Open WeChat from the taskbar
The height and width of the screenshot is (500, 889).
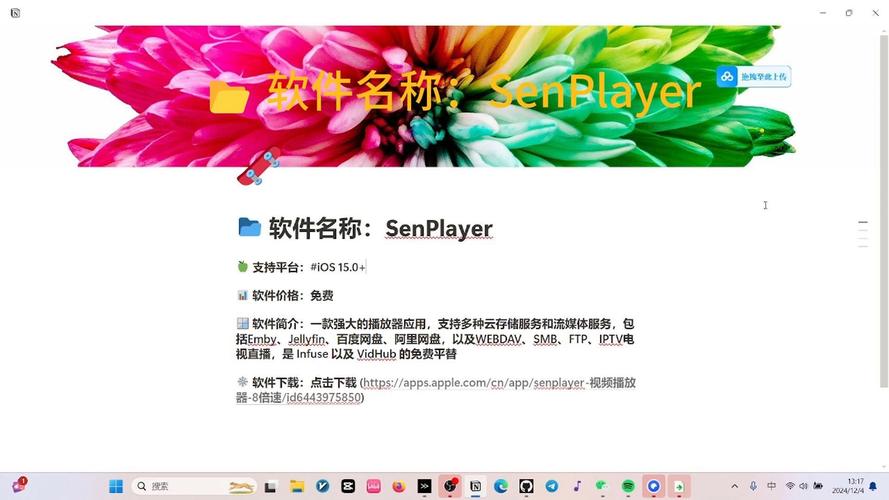point(602,486)
